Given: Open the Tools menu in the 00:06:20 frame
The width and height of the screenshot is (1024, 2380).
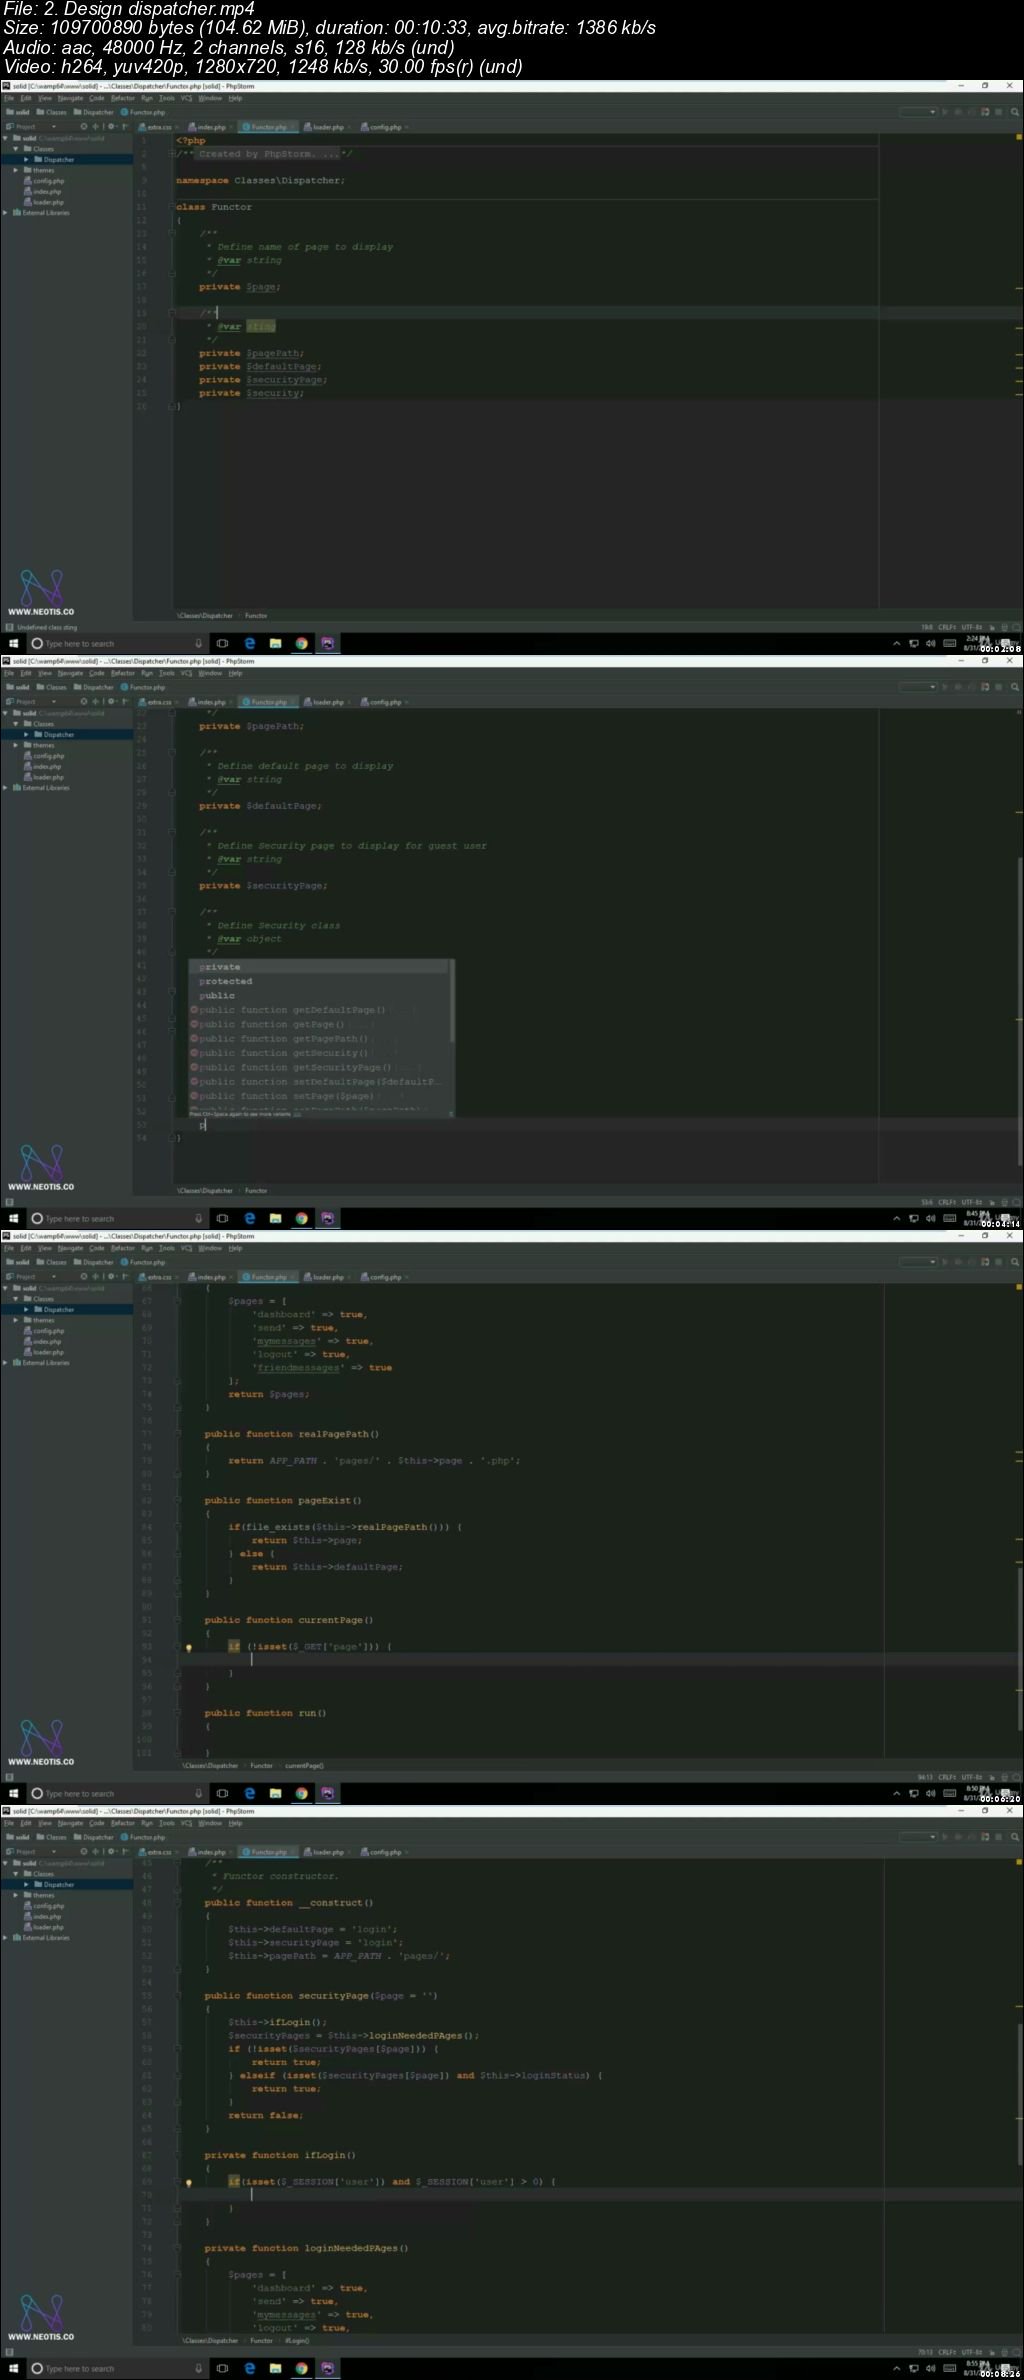Looking at the screenshot, I should tap(167, 1249).
